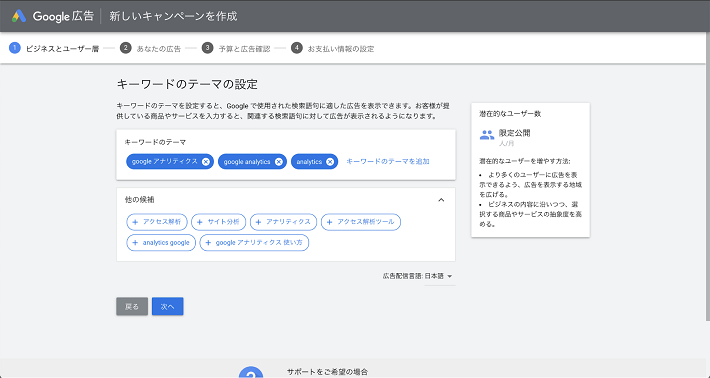
Task: Remove the 'analytics' keyword chip
Action: [x=330, y=162]
